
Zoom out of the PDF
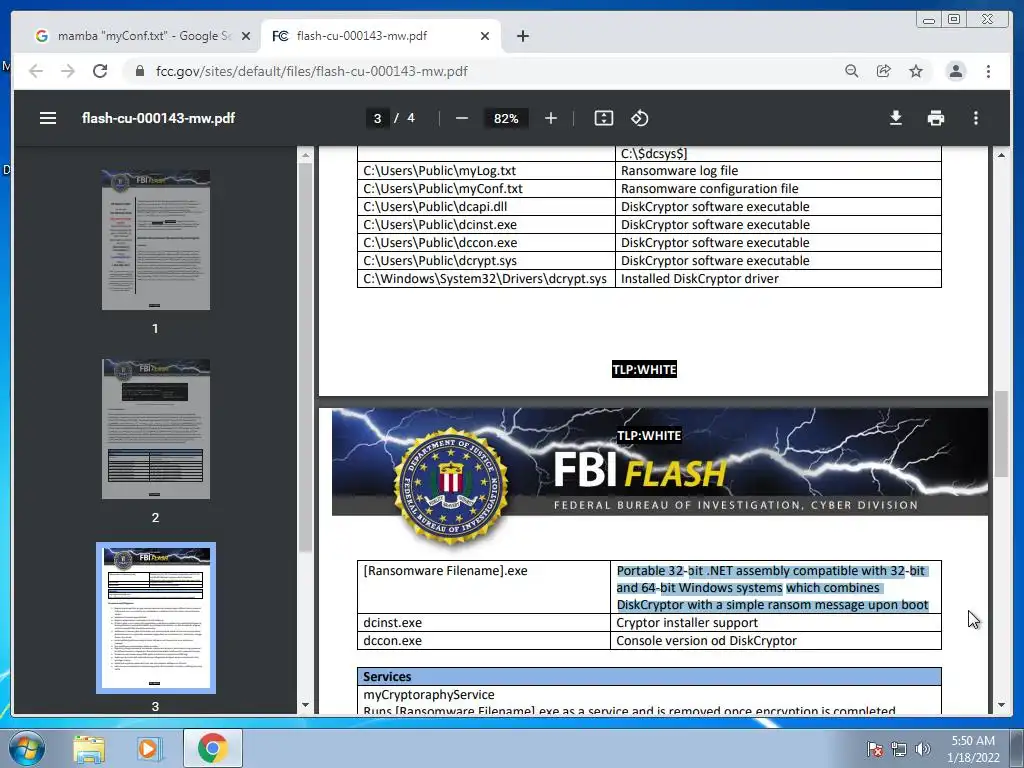(462, 118)
